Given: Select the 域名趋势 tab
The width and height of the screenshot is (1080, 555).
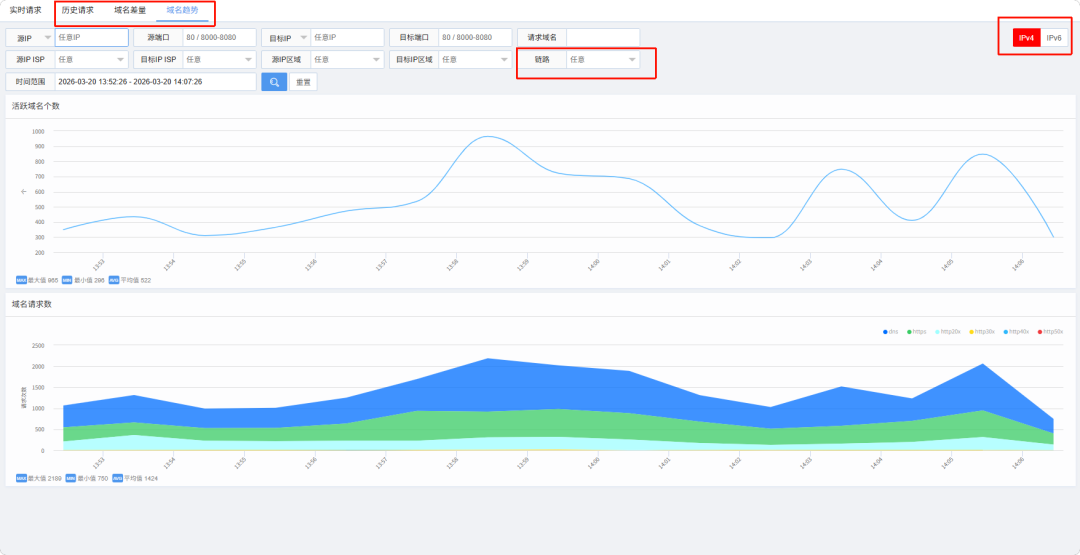Looking at the screenshot, I should pos(183,10).
